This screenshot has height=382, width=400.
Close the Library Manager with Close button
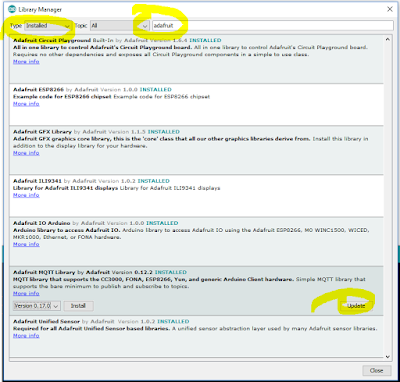[376, 370]
